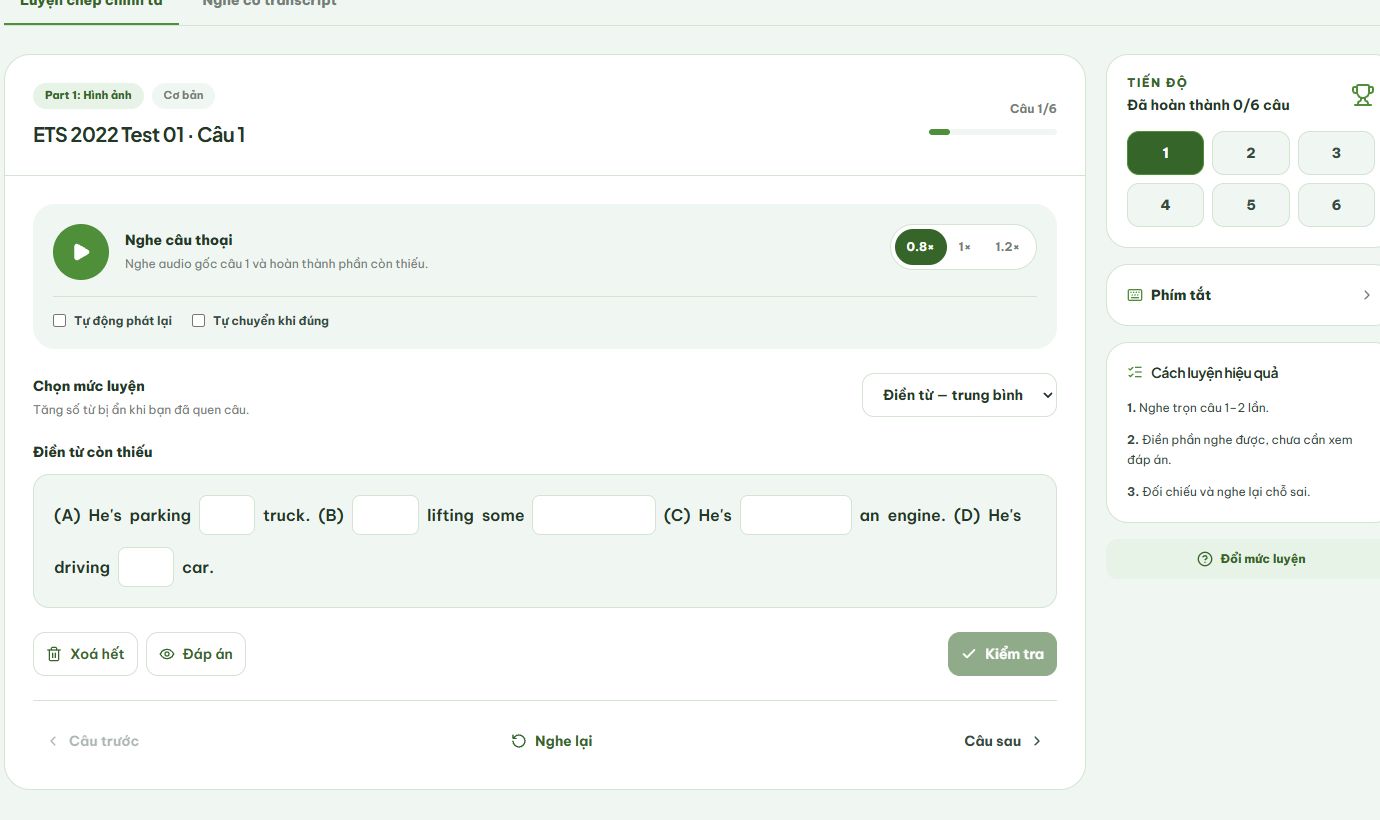Image resolution: width=1380 pixels, height=820 pixels.
Task: Go to next question with Câu sau
Action: click(x=1002, y=741)
